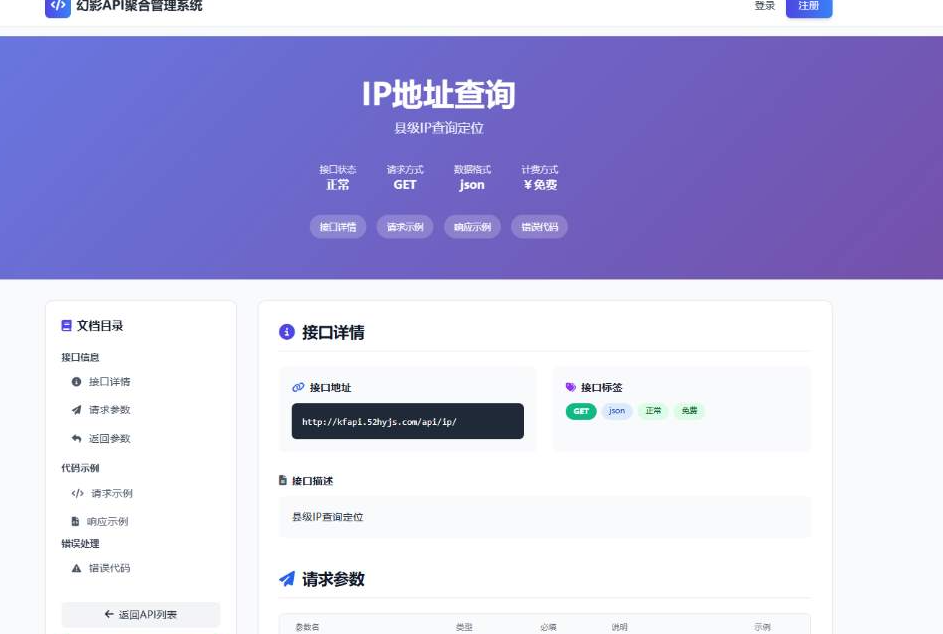This screenshot has height=634, width=943.
Task: Click the book icon beside 文档目录
Action: (66, 325)
